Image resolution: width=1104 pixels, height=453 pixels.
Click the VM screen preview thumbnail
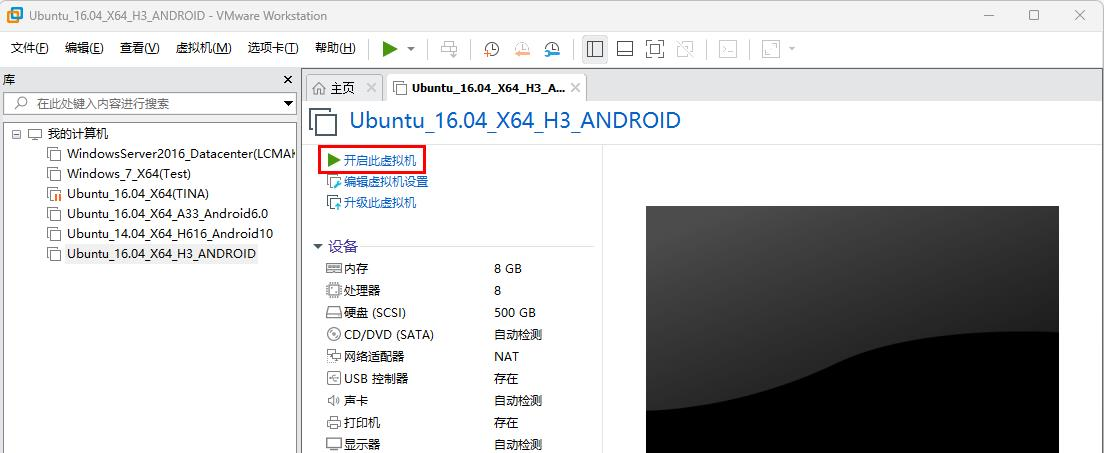[852, 329]
